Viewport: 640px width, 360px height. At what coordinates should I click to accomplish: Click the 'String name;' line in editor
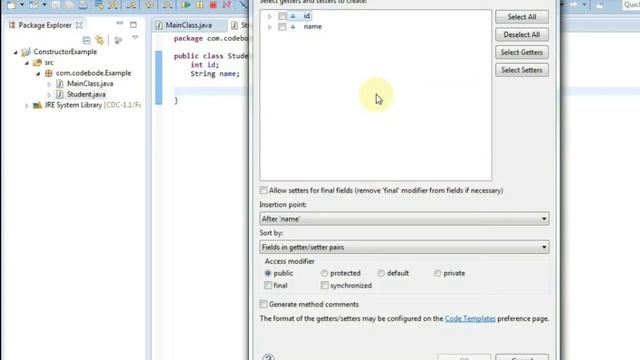(x=215, y=74)
